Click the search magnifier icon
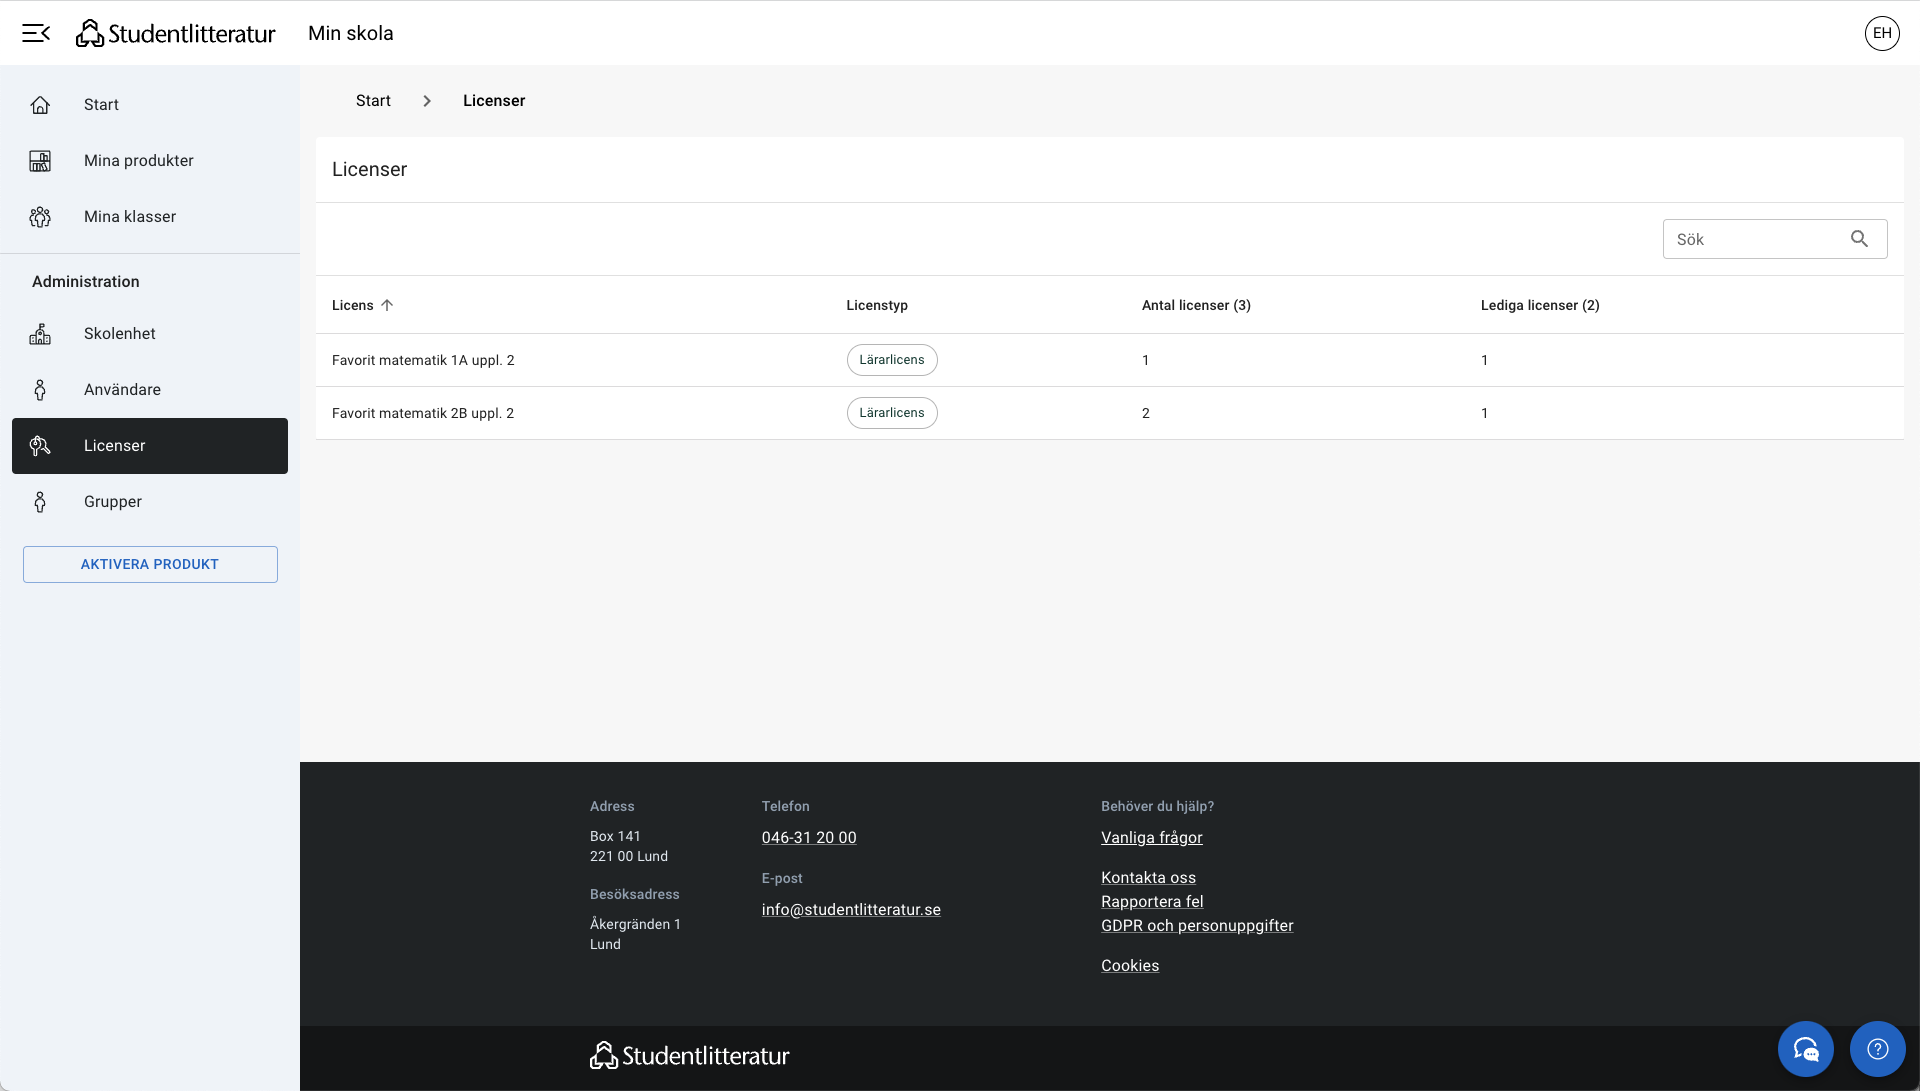The image size is (1920, 1091). point(1859,239)
